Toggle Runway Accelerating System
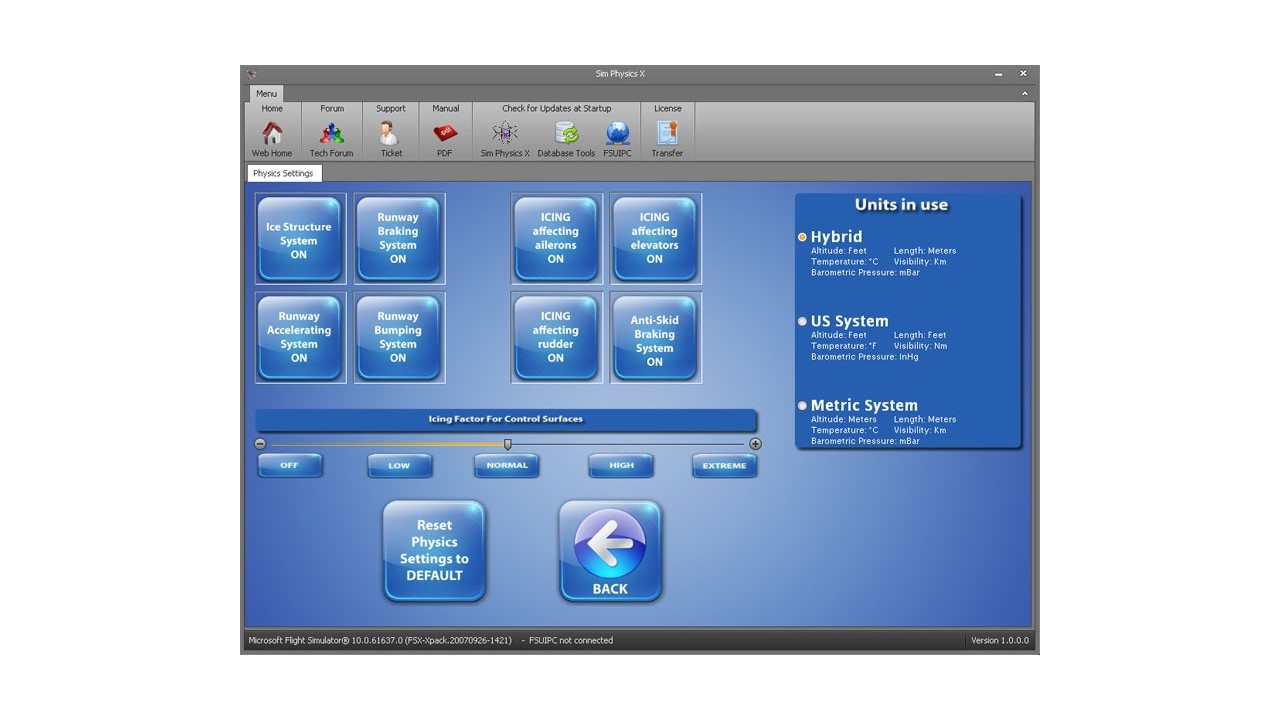The height and width of the screenshot is (720, 1280). click(299, 338)
